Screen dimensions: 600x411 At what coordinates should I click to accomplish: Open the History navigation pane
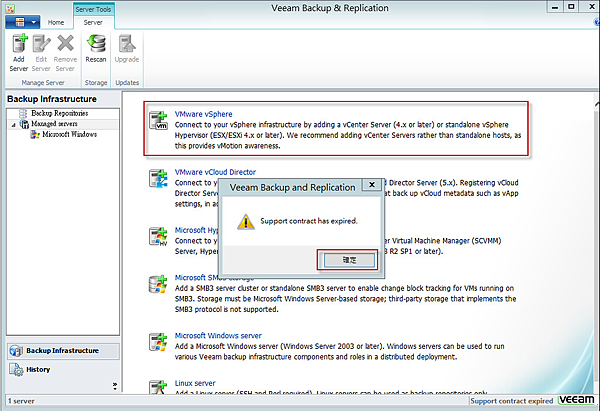pyautogui.click(x=63, y=369)
